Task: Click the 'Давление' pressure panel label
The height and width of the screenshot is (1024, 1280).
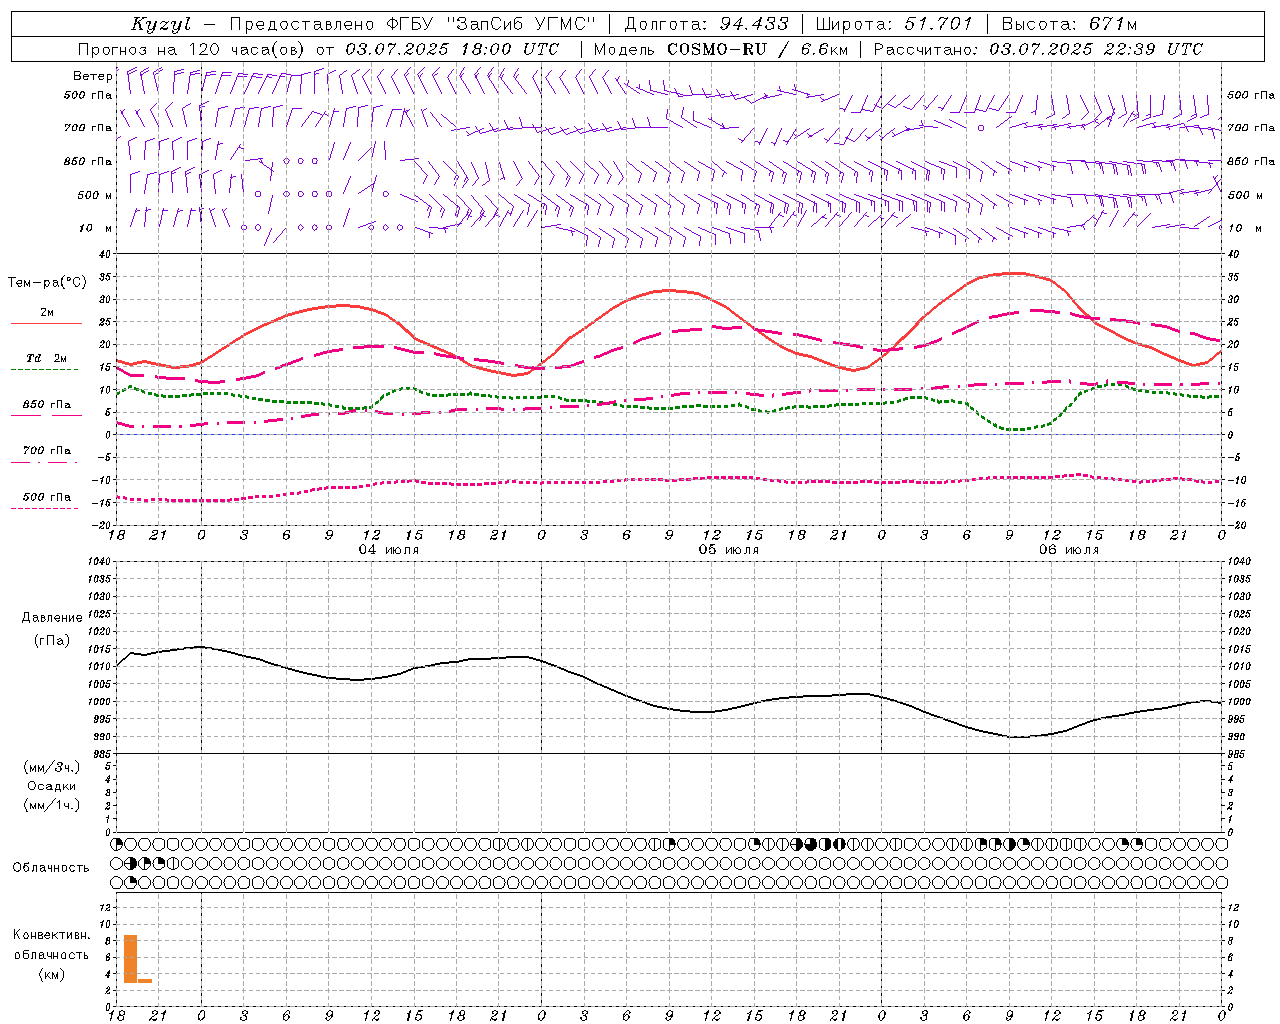Action: point(52,618)
